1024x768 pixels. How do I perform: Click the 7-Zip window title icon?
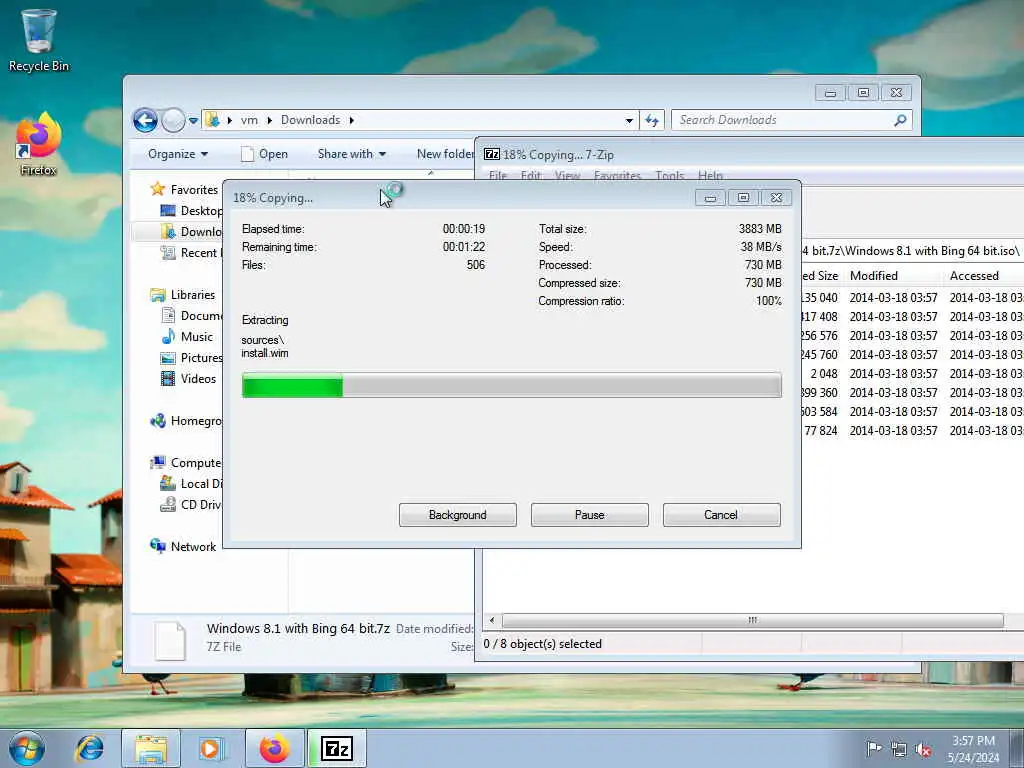click(492, 154)
